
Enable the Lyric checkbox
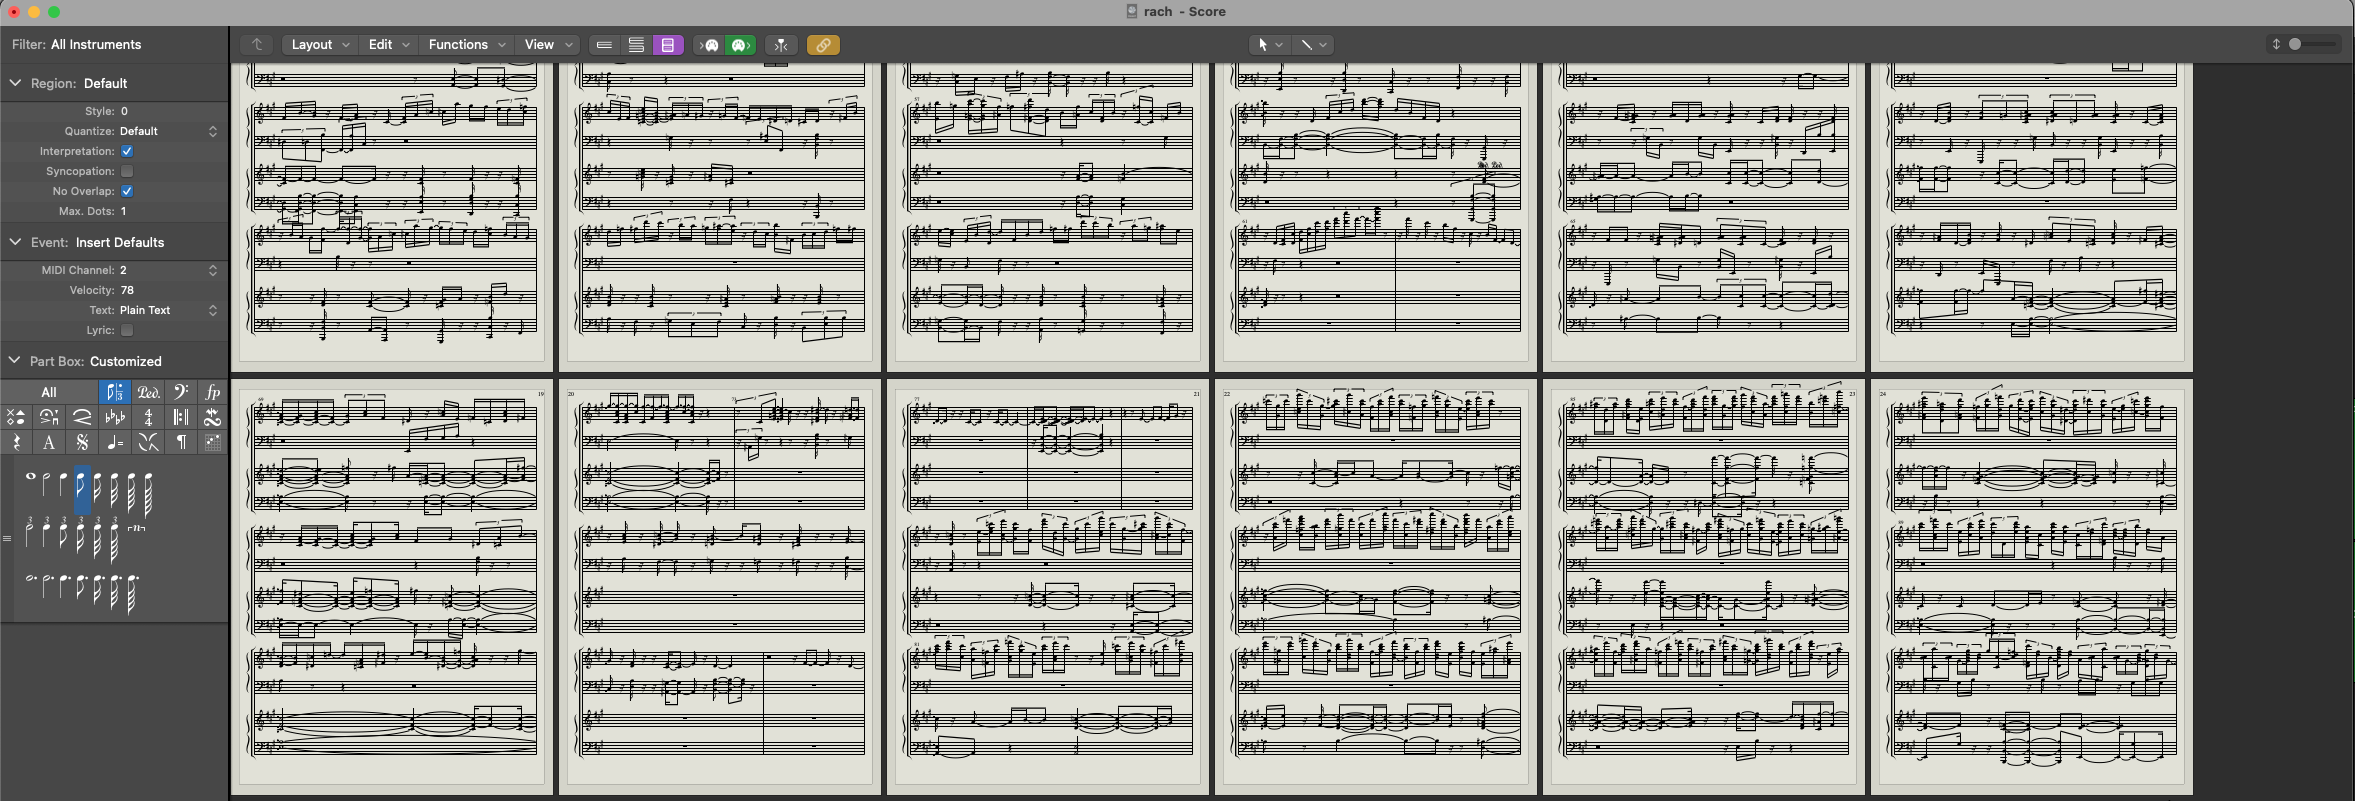[127, 330]
